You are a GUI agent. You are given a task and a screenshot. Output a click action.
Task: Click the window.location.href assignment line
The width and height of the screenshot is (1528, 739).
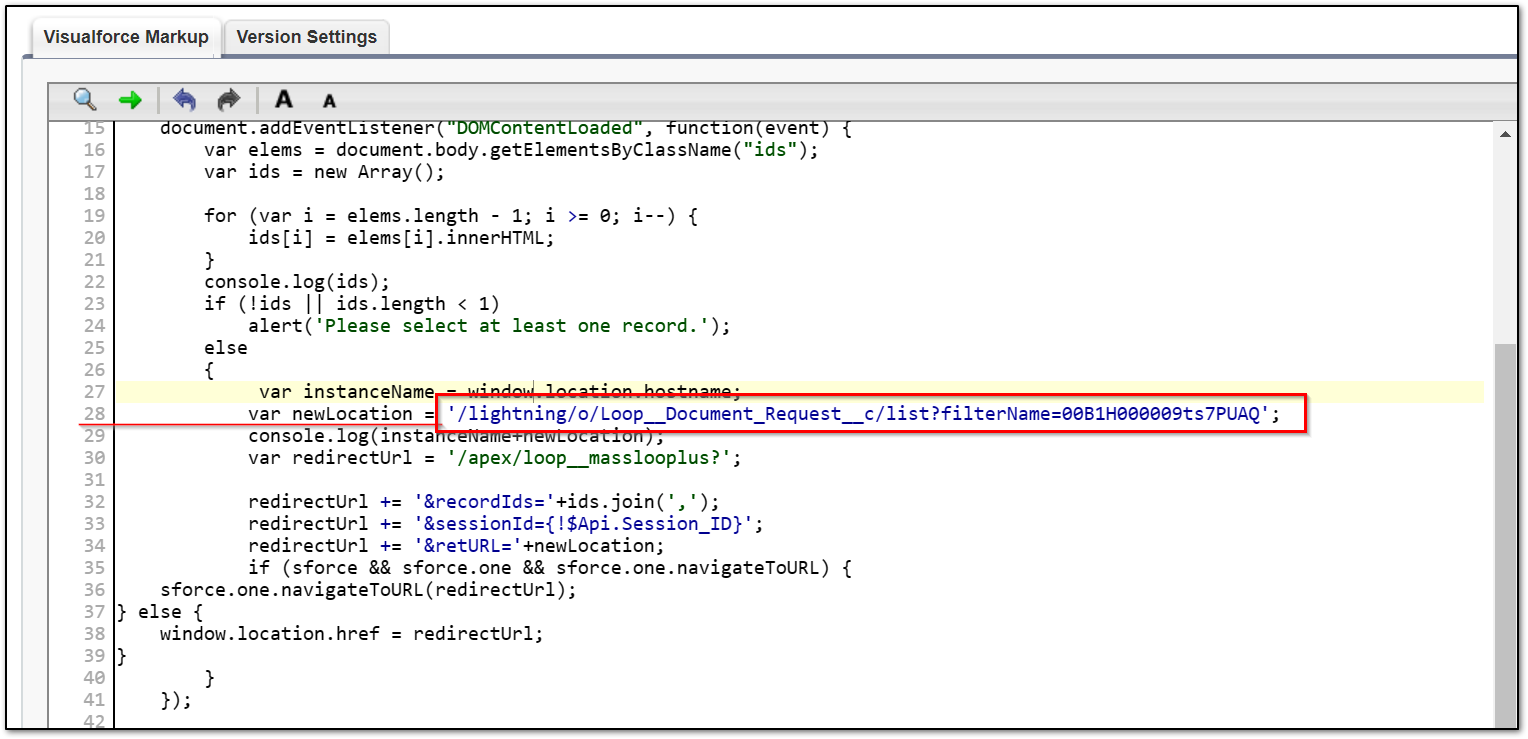tap(351, 634)
